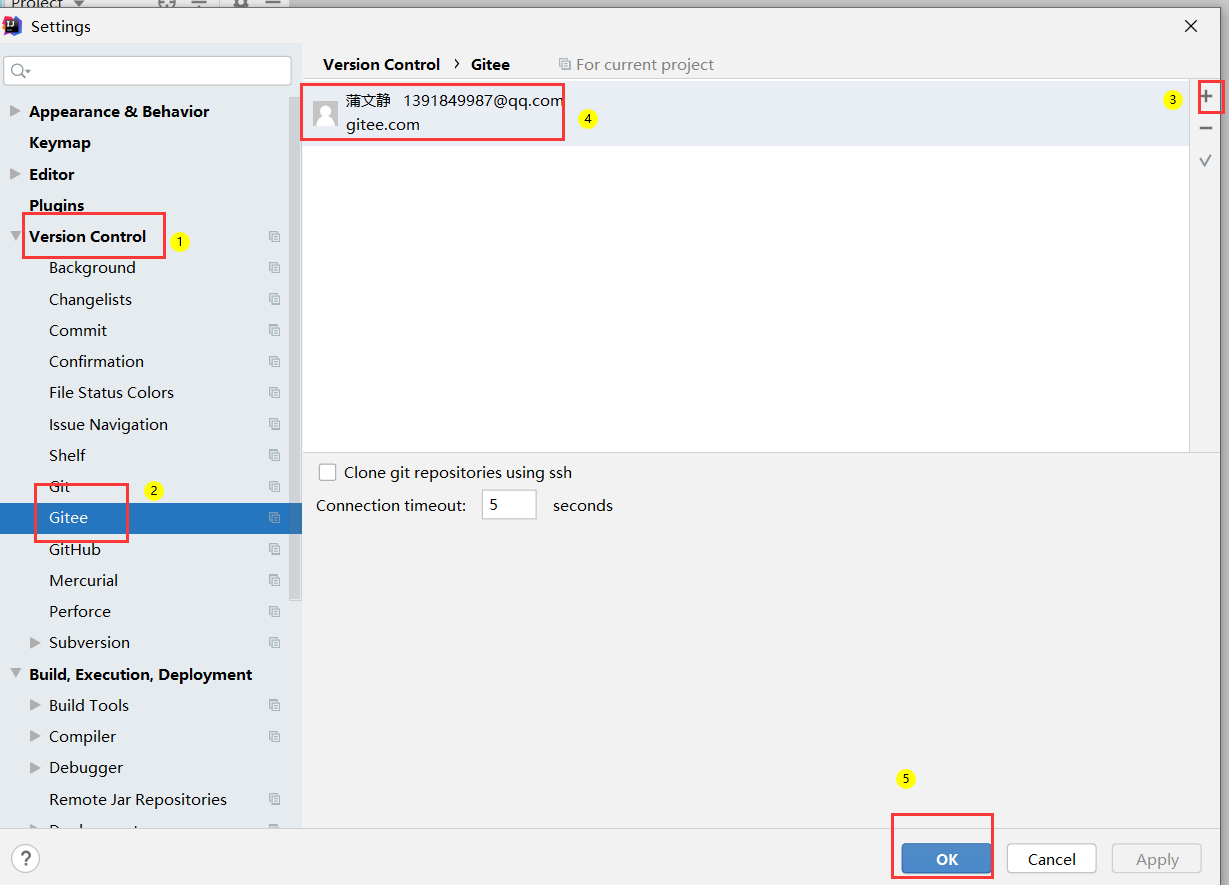
Task: Expand the Build Tools node
Action: pos(35,705)
